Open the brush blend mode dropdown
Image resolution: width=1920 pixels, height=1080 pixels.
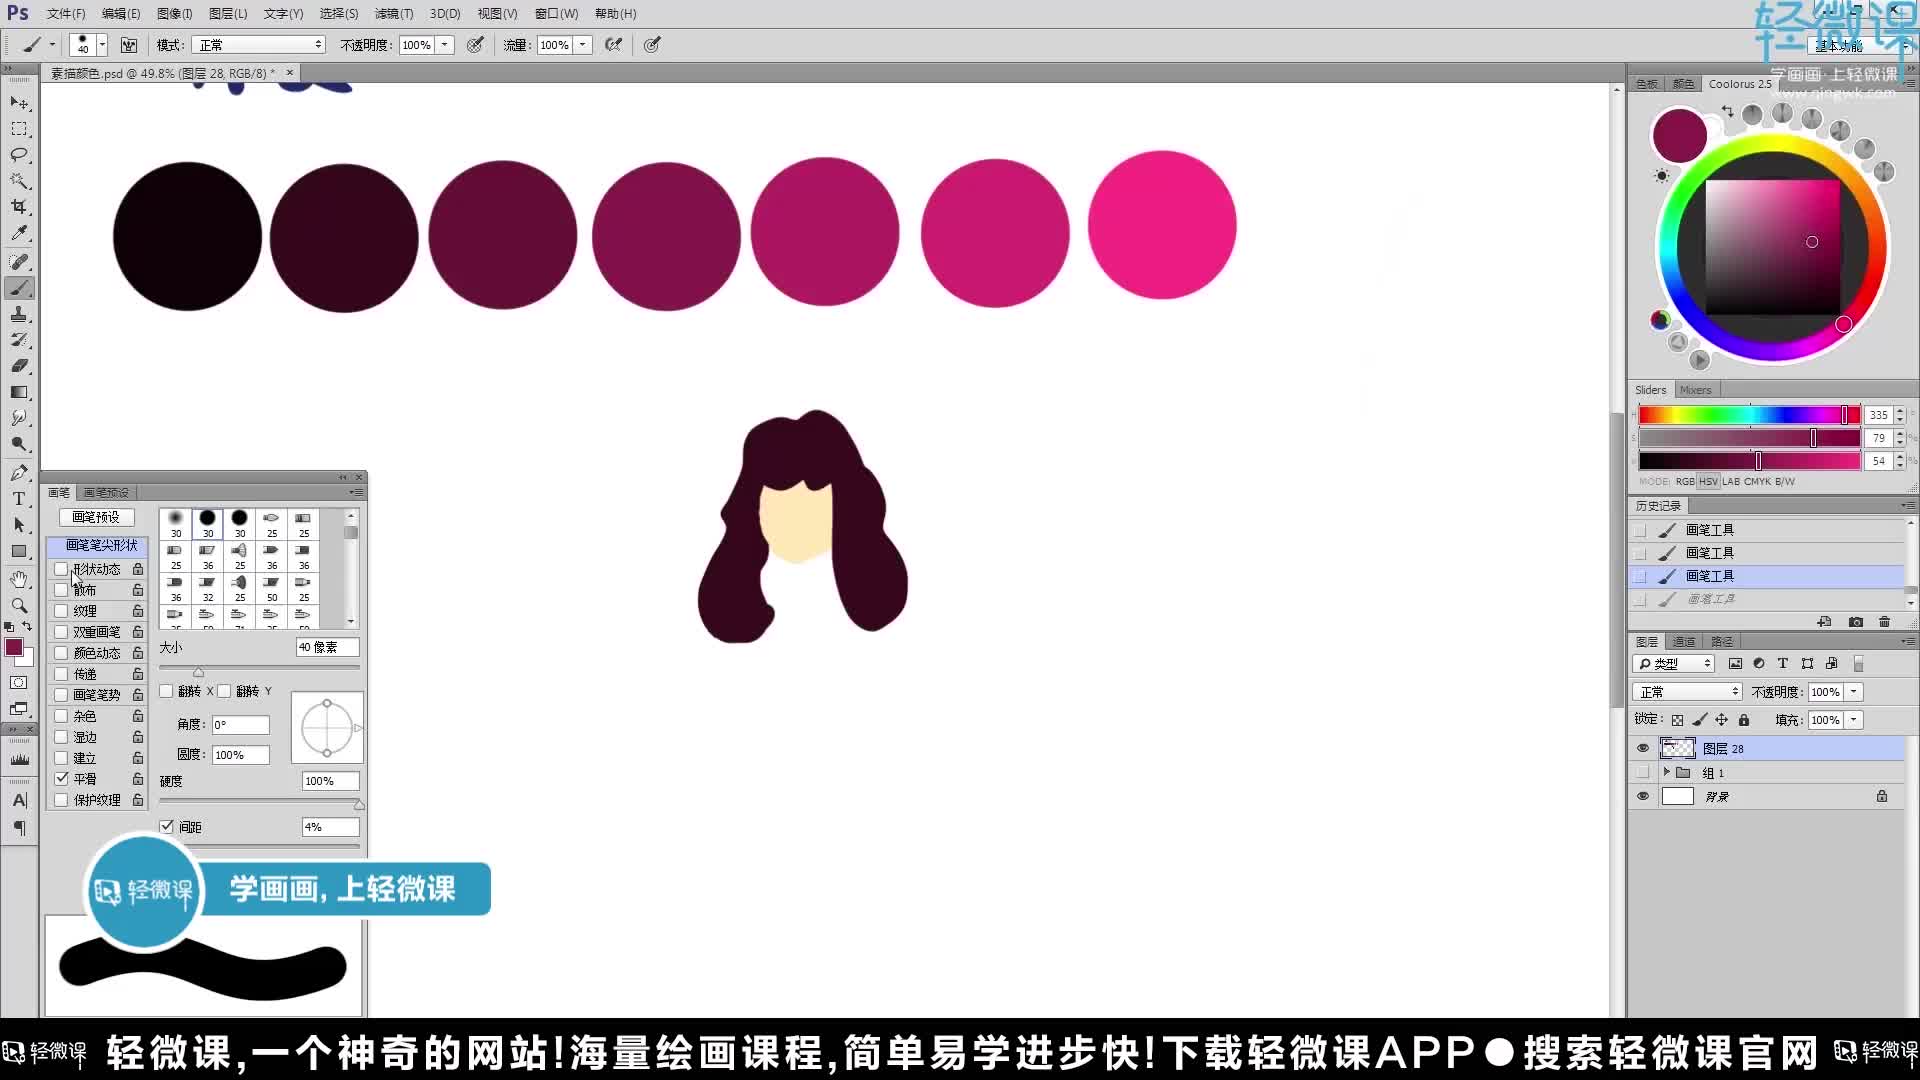260,45
